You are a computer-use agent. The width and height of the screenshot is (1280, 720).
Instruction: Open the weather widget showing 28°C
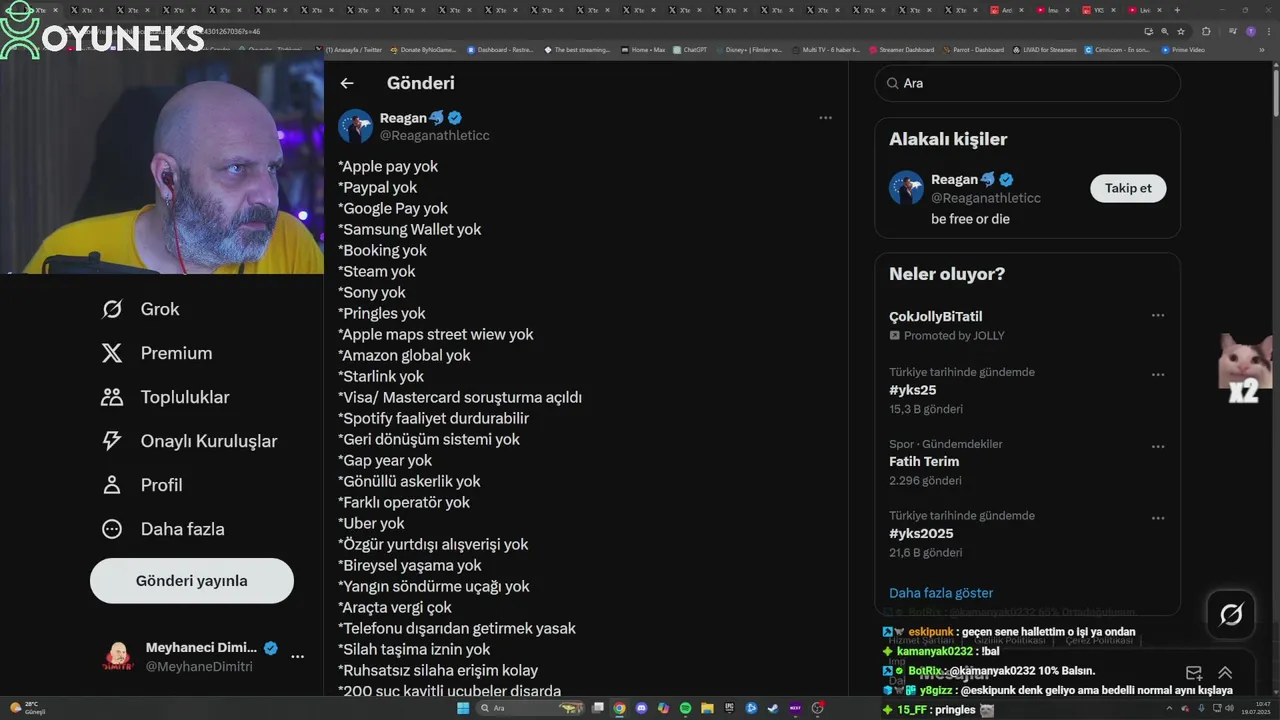(24, 708)
